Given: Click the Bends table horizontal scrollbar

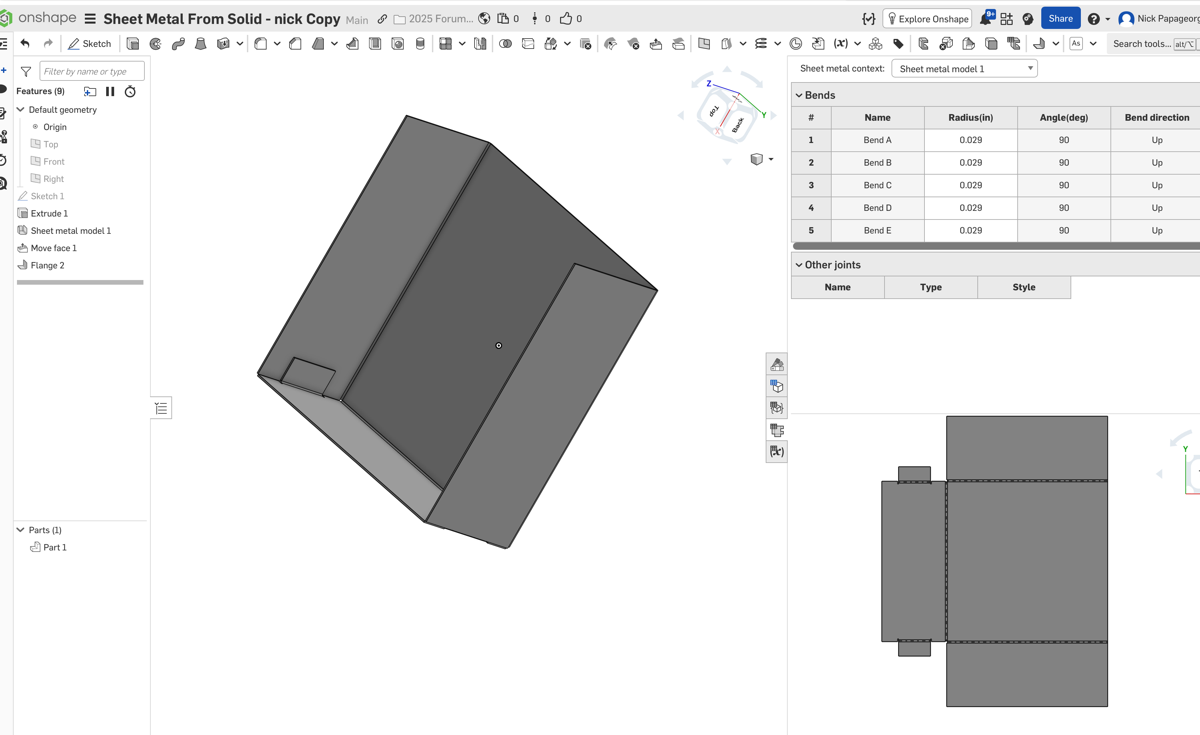Looking at the screenshot, I should coord(996,245).
